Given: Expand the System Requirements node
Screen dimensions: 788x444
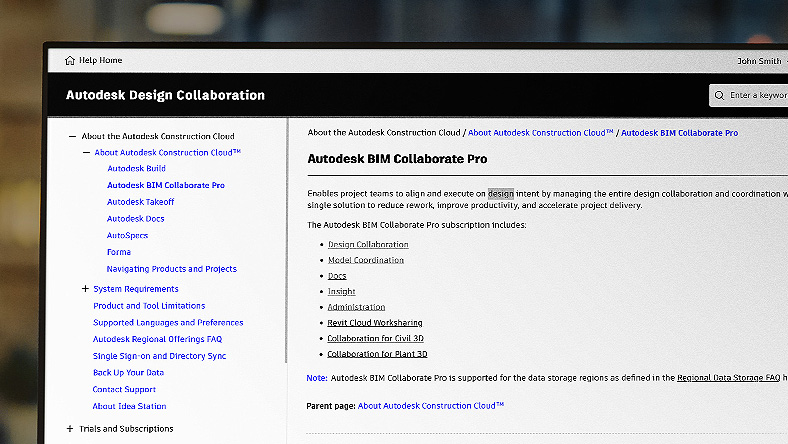Looking at the screenshot, I should [x=85, y=289].
